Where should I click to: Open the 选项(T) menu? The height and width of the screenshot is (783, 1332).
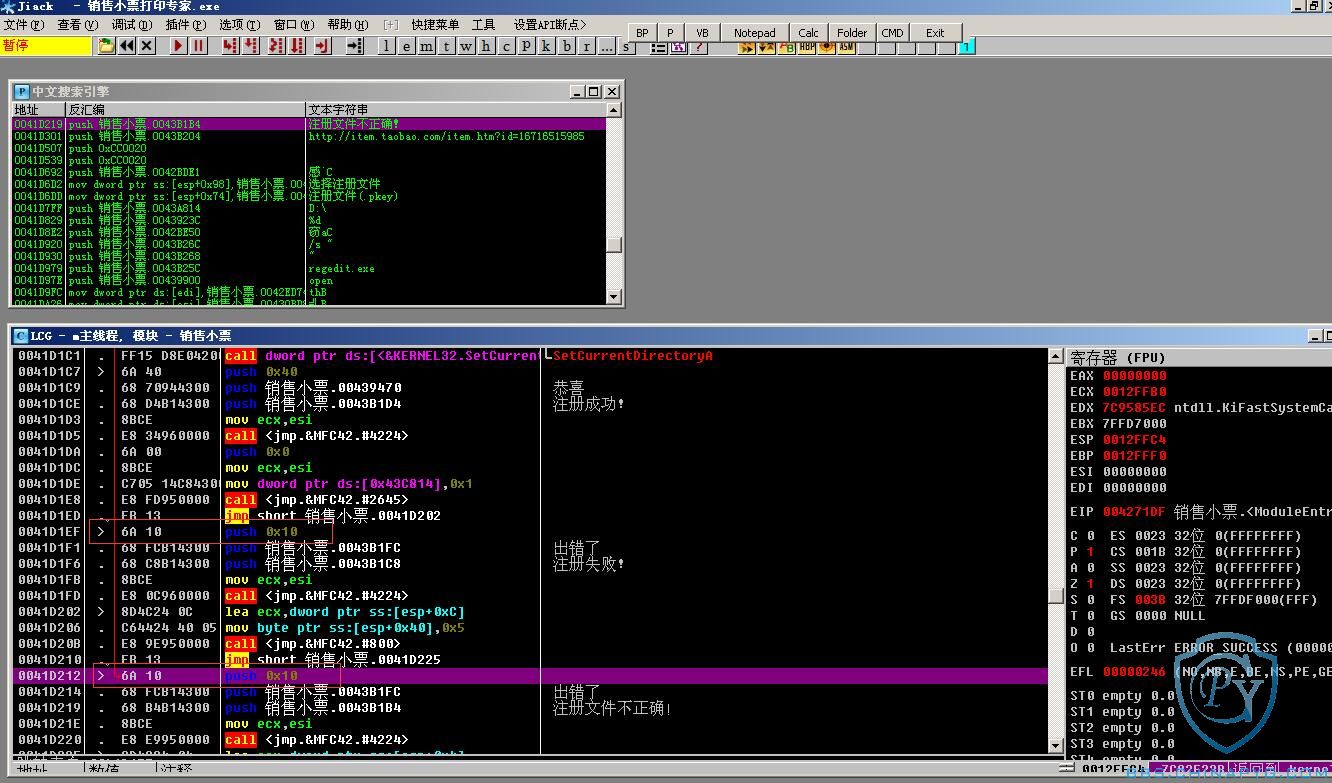pos(239,24)
